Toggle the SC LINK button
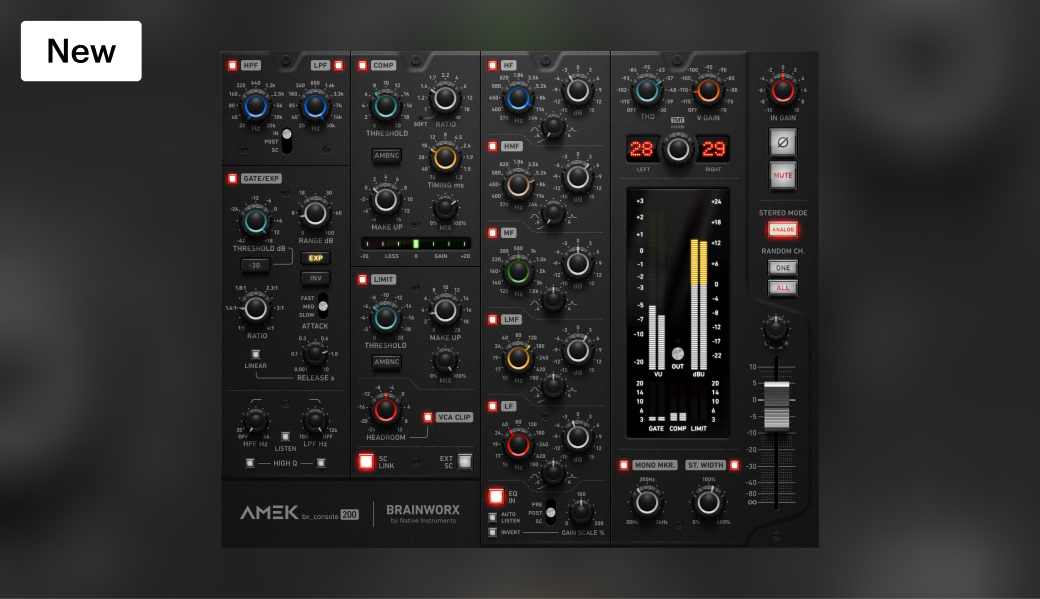 [366, 461]
